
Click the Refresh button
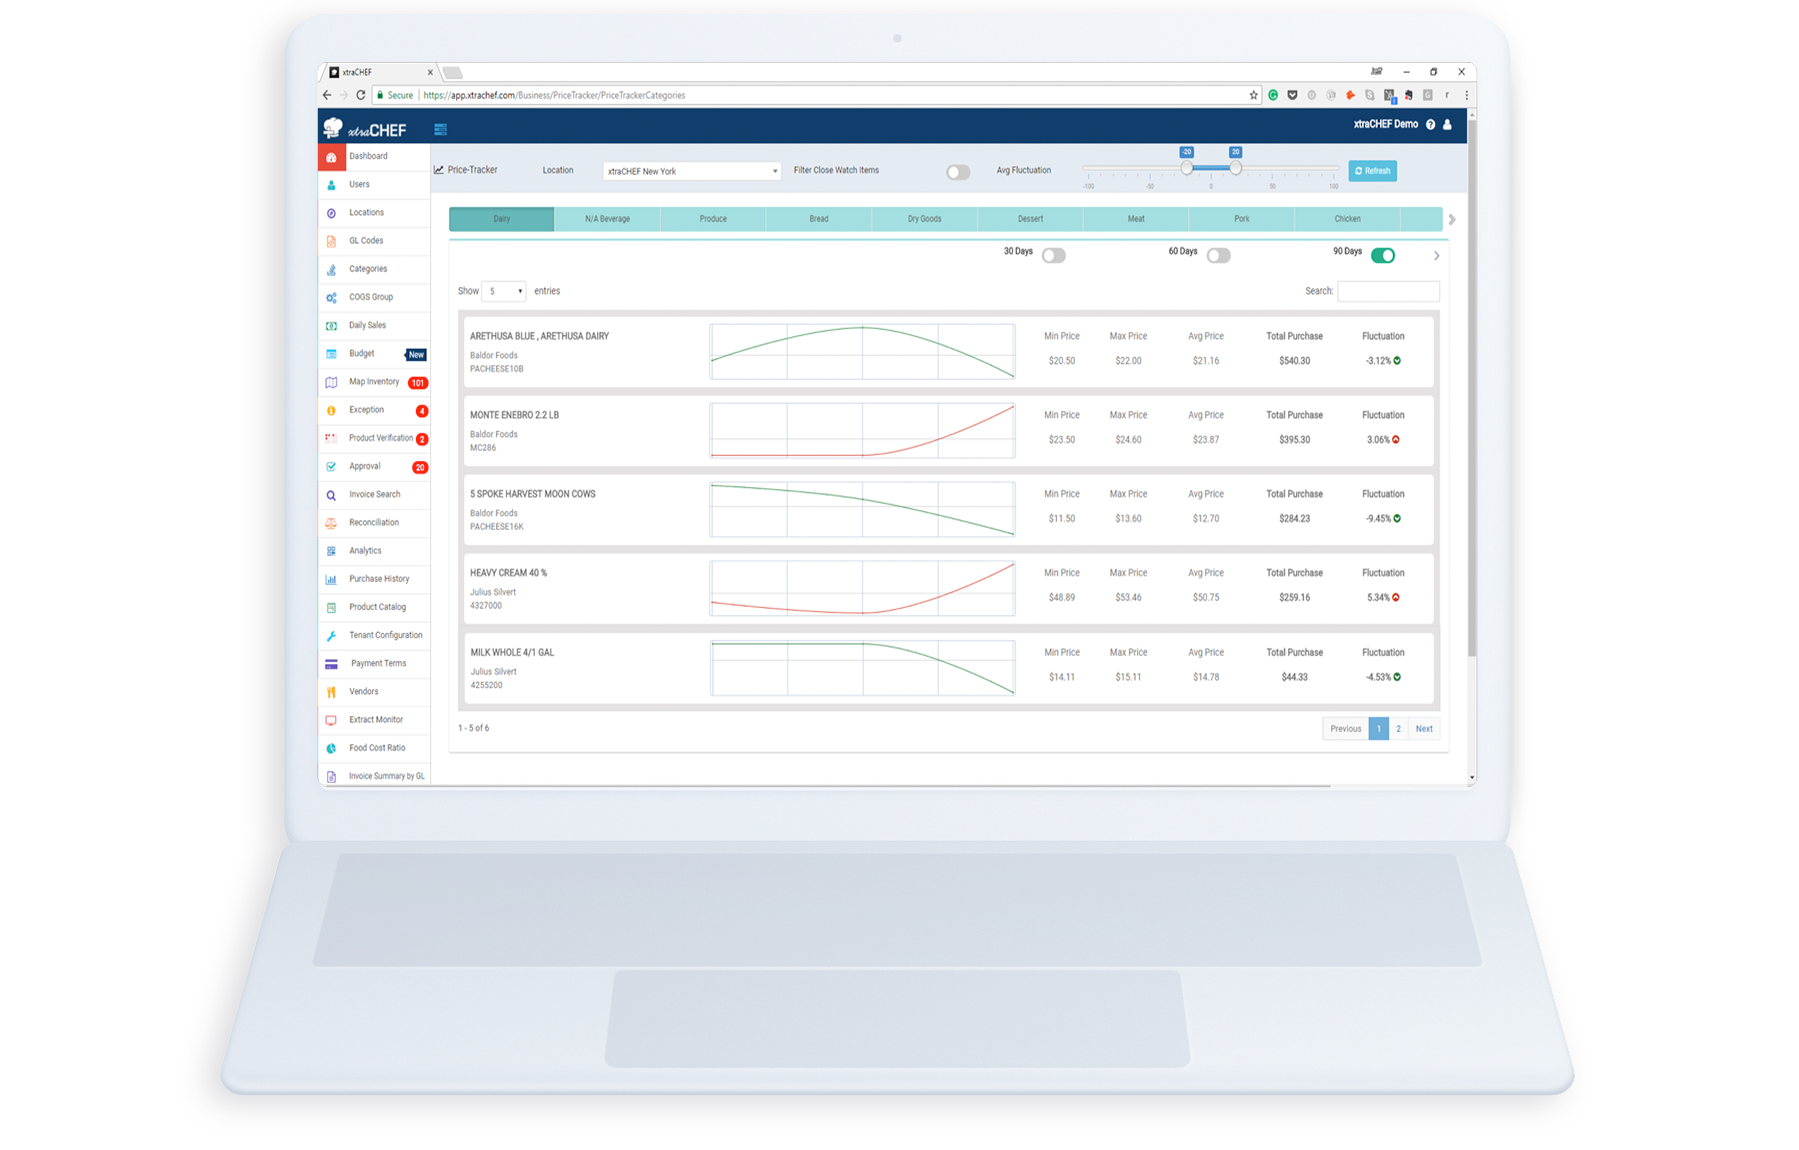tap(1373, 171)
